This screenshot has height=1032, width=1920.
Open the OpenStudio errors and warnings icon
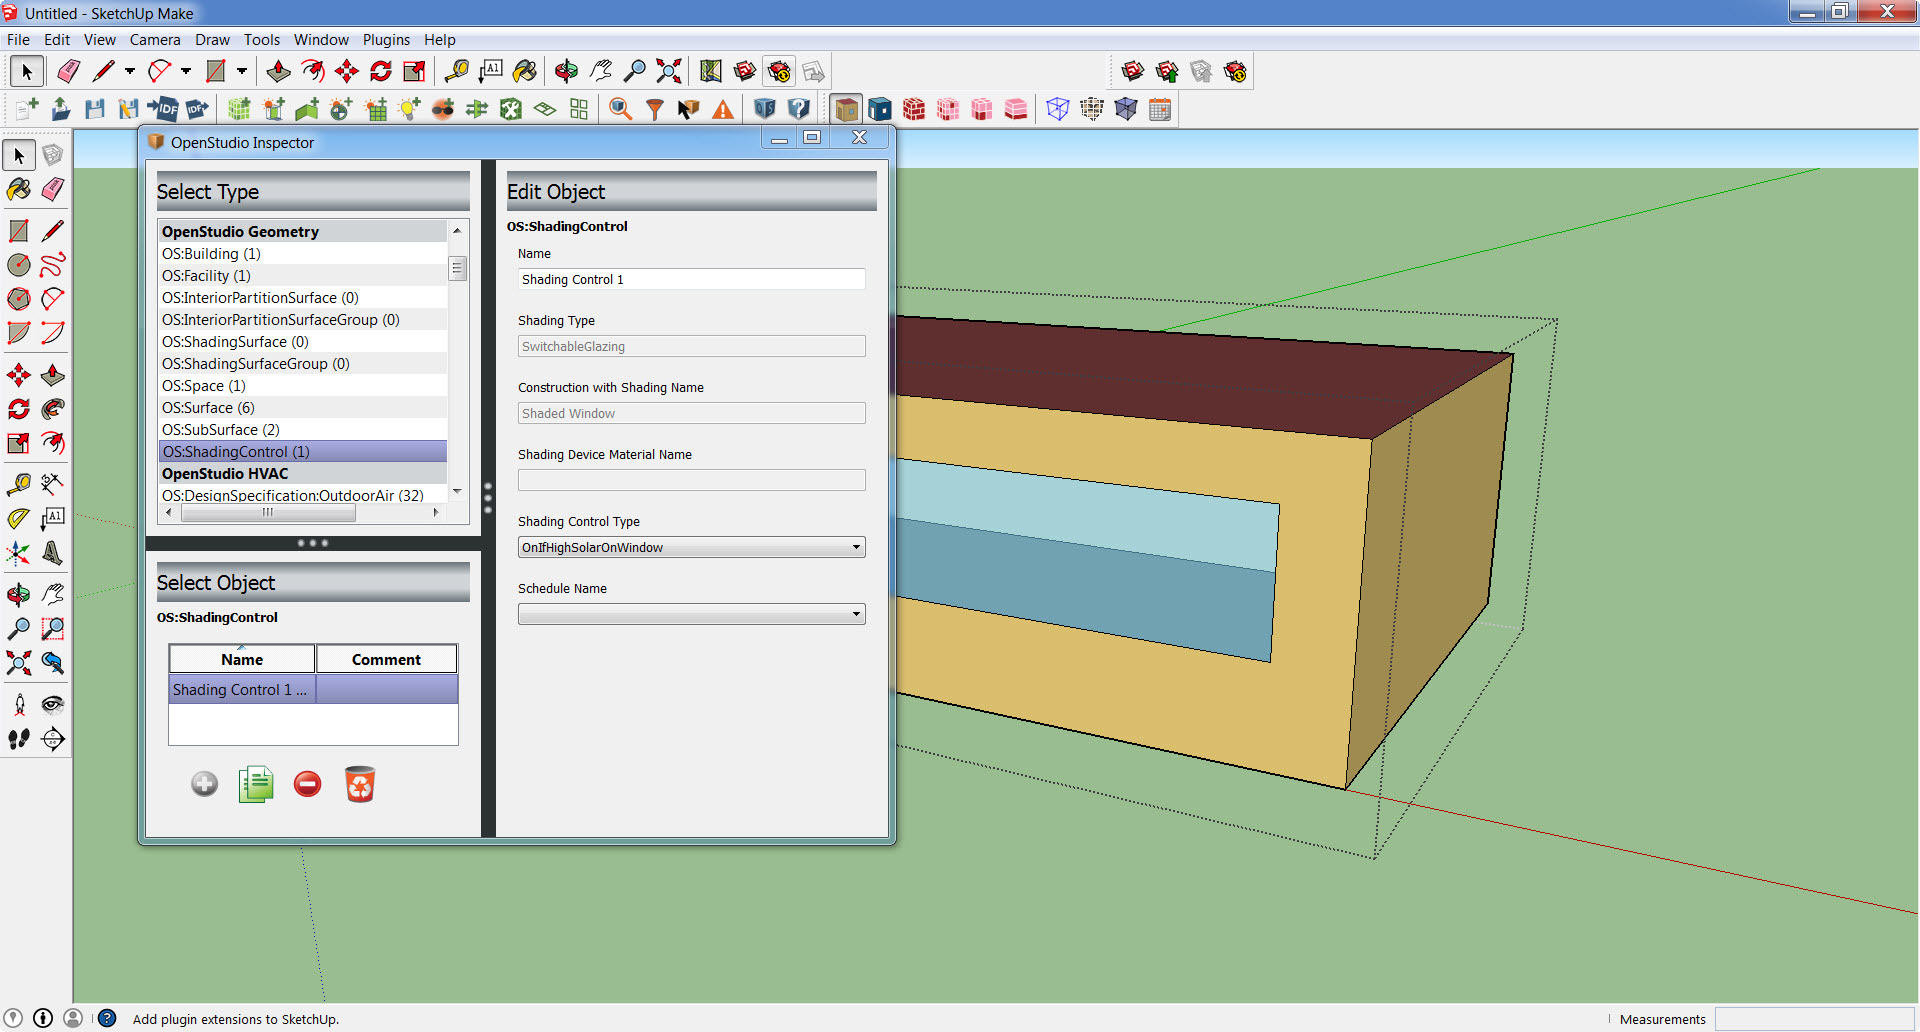tap(722, 109)
